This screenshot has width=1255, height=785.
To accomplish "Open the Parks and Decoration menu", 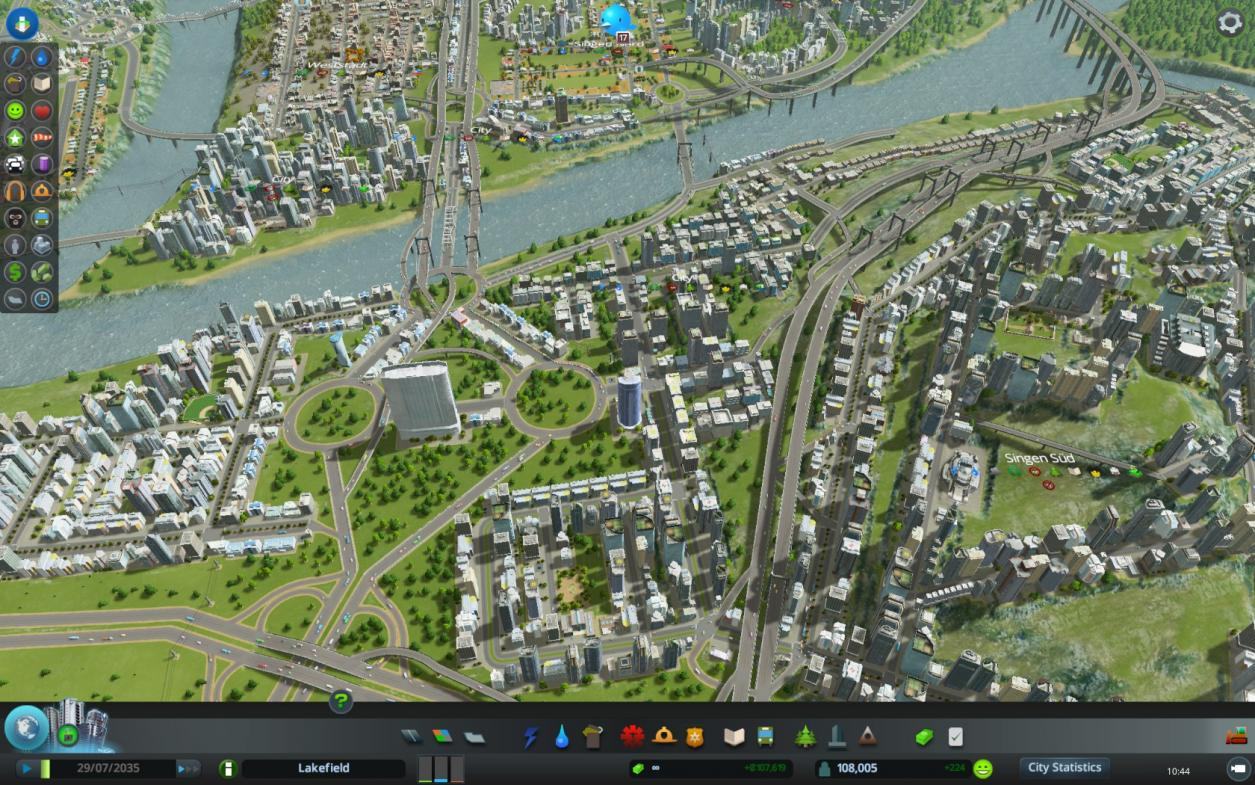I will (805, 738).
